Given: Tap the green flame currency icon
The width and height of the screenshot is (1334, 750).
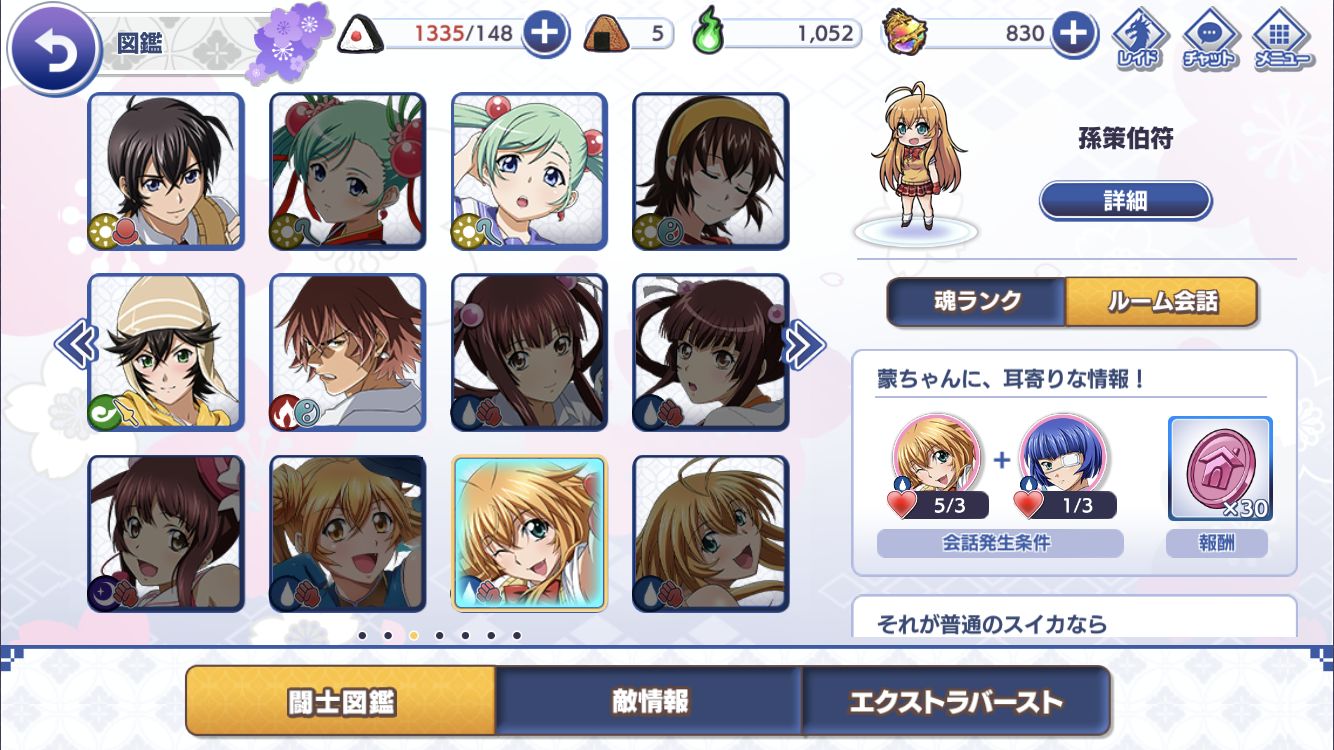Looking at the screenshot, I should pyautogui.click(x=708, y=33).
